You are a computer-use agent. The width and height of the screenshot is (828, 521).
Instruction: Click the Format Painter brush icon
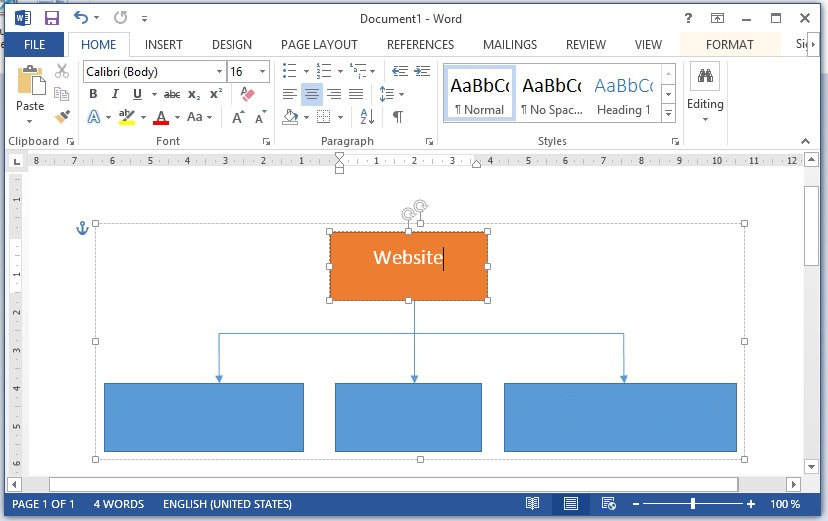(x=62, y=117)
